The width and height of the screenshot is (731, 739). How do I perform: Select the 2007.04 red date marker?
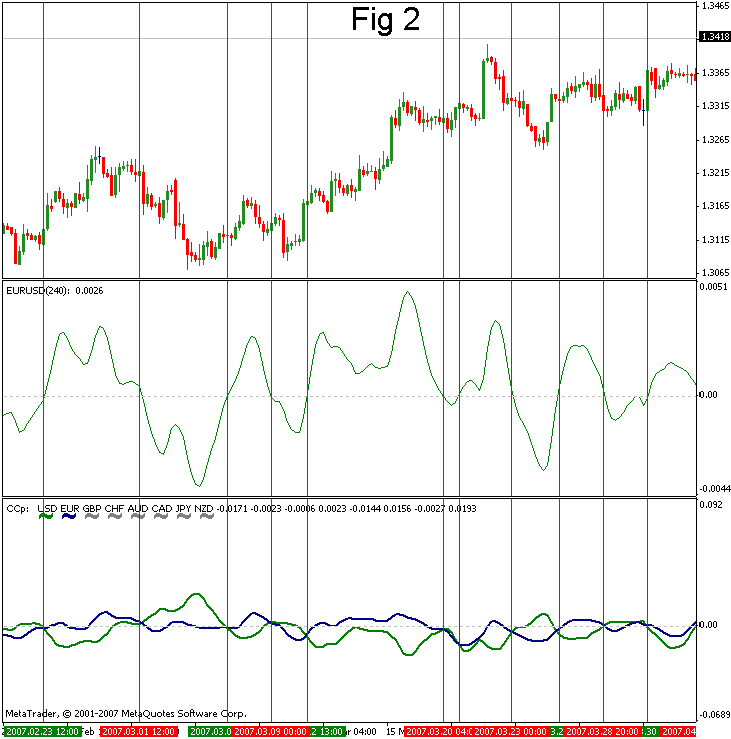pos(678,731)
